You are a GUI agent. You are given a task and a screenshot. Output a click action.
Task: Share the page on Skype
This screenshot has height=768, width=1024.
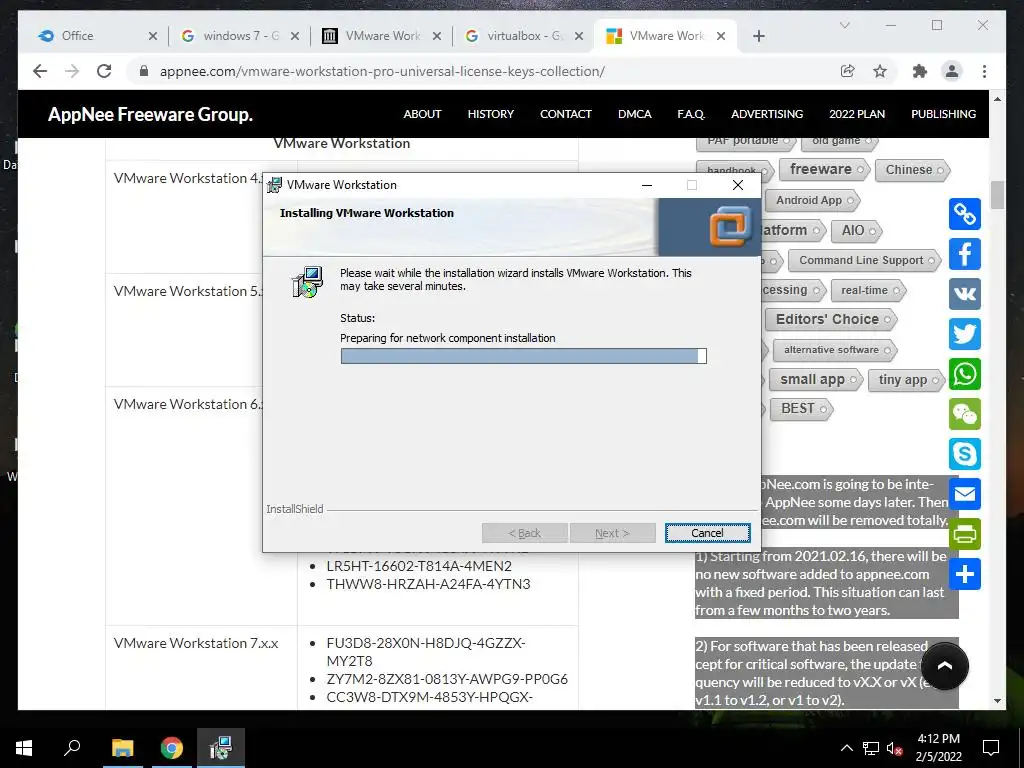965,454
